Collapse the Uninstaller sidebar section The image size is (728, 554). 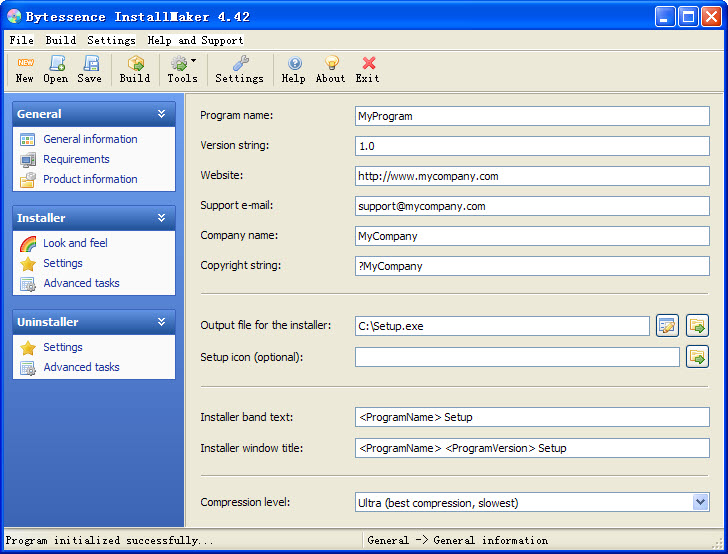point(161,322)
